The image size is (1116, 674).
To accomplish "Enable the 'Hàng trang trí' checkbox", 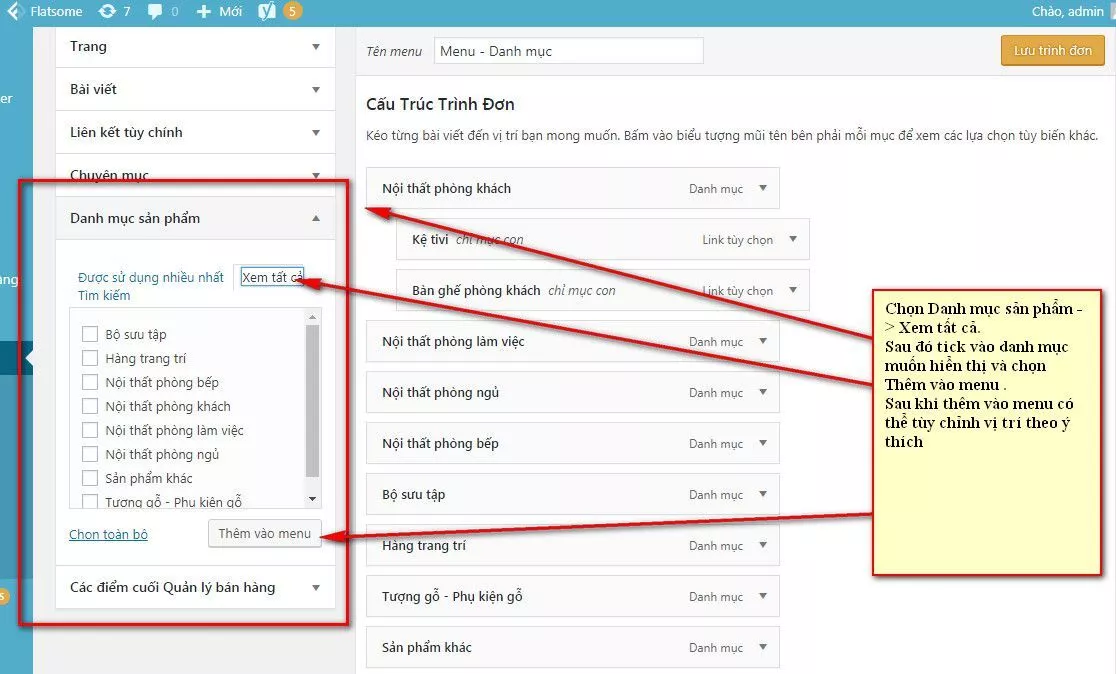I will point(89,357).
